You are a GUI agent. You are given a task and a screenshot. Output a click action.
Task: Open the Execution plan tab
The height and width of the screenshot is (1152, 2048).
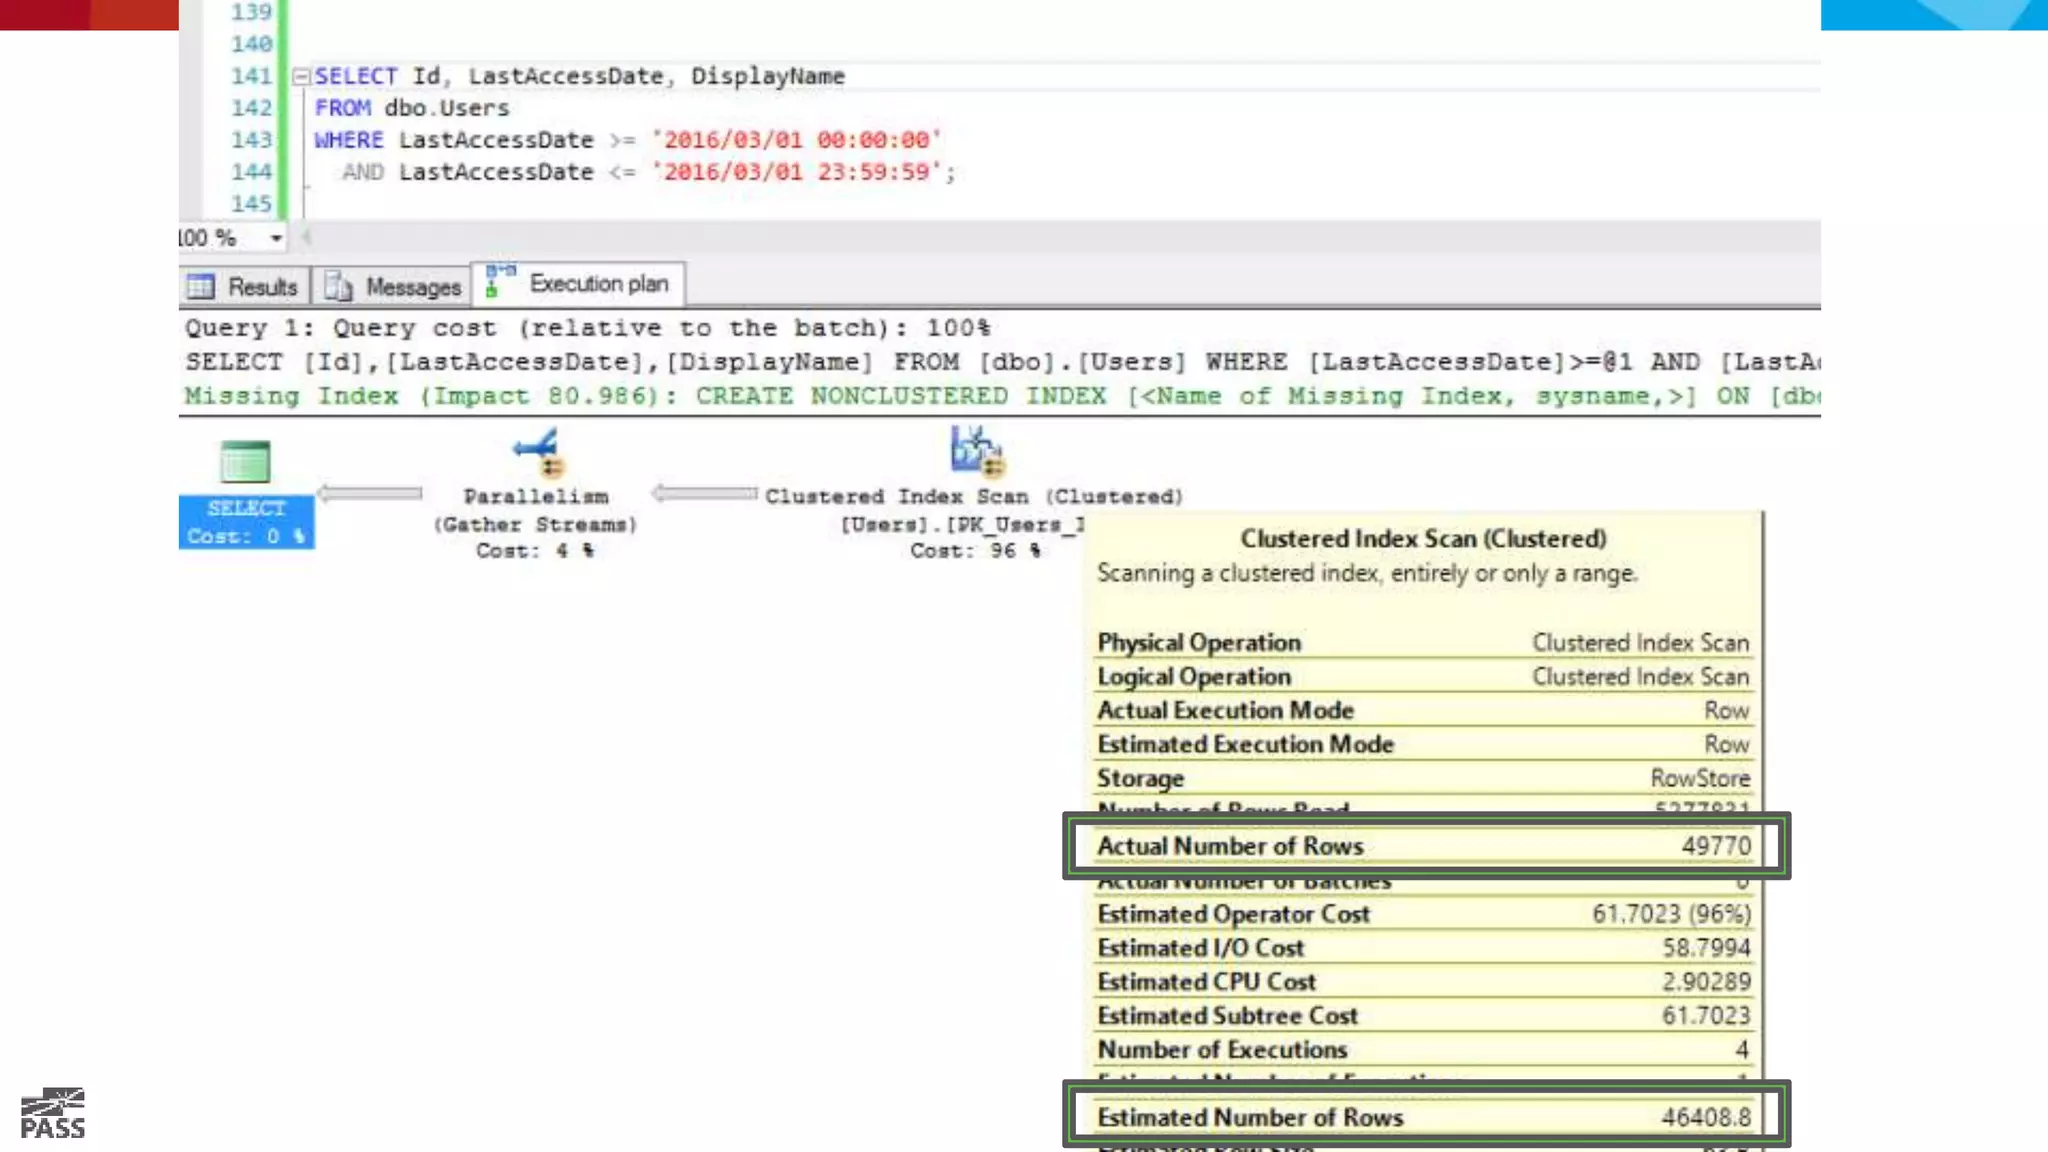598,284
